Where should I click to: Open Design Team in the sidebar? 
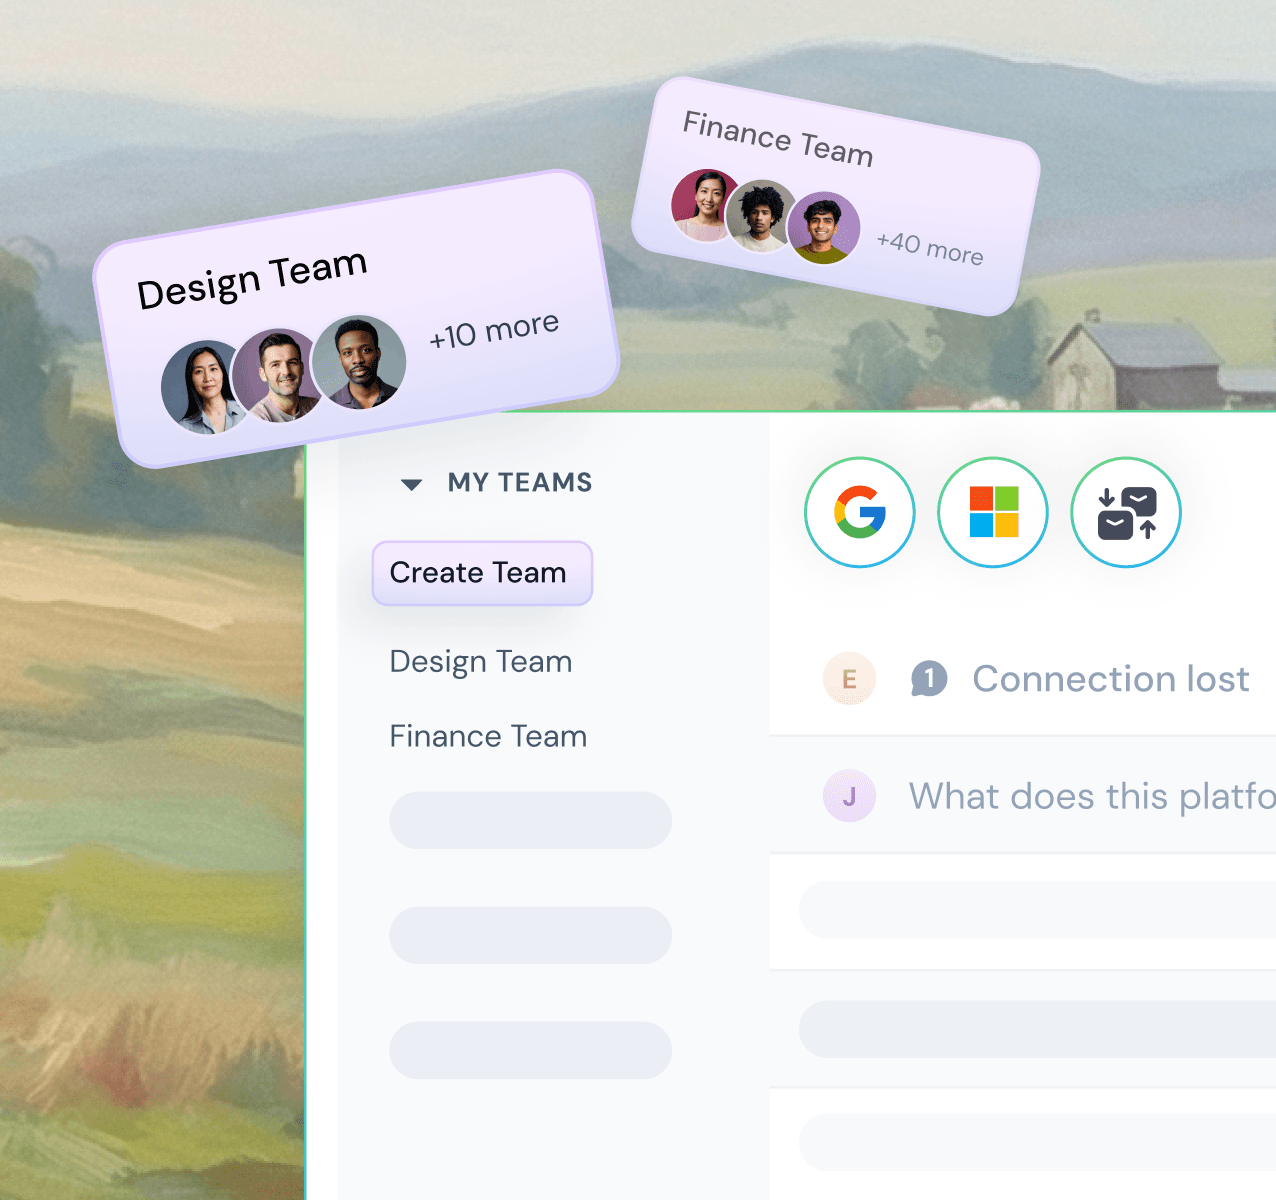pos(481,662)
